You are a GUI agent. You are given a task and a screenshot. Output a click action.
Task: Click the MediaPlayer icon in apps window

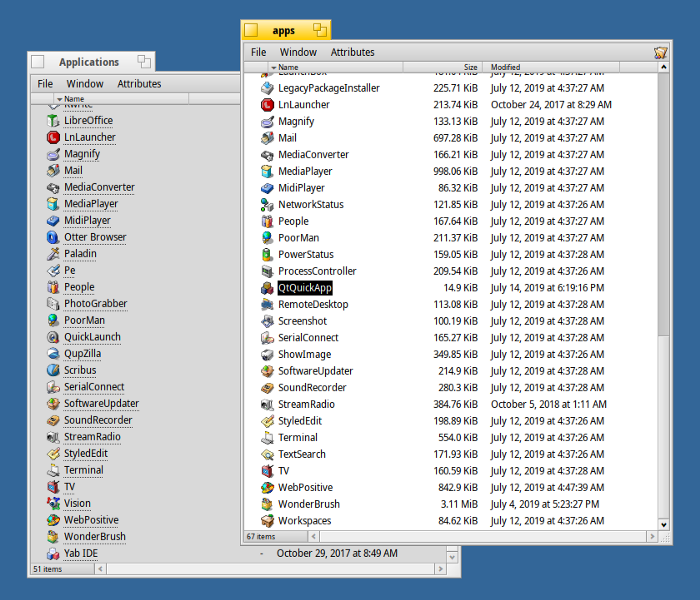click(267, 171)
